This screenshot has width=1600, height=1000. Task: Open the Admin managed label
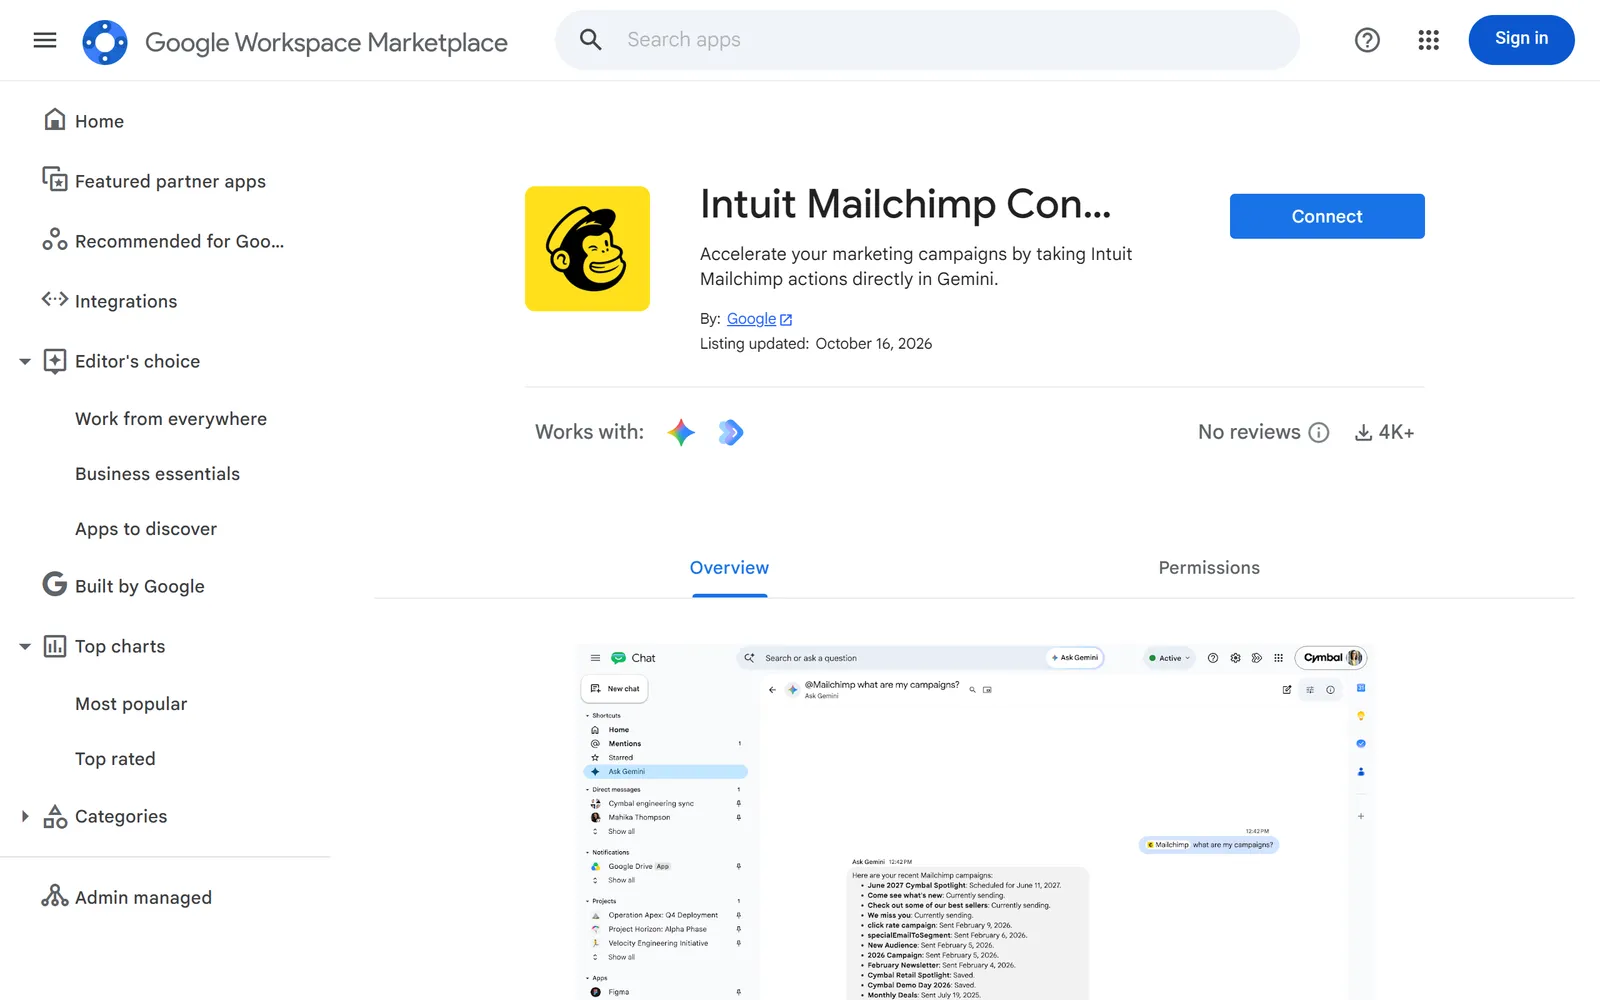pyautogui.click(x=143, y=898)
